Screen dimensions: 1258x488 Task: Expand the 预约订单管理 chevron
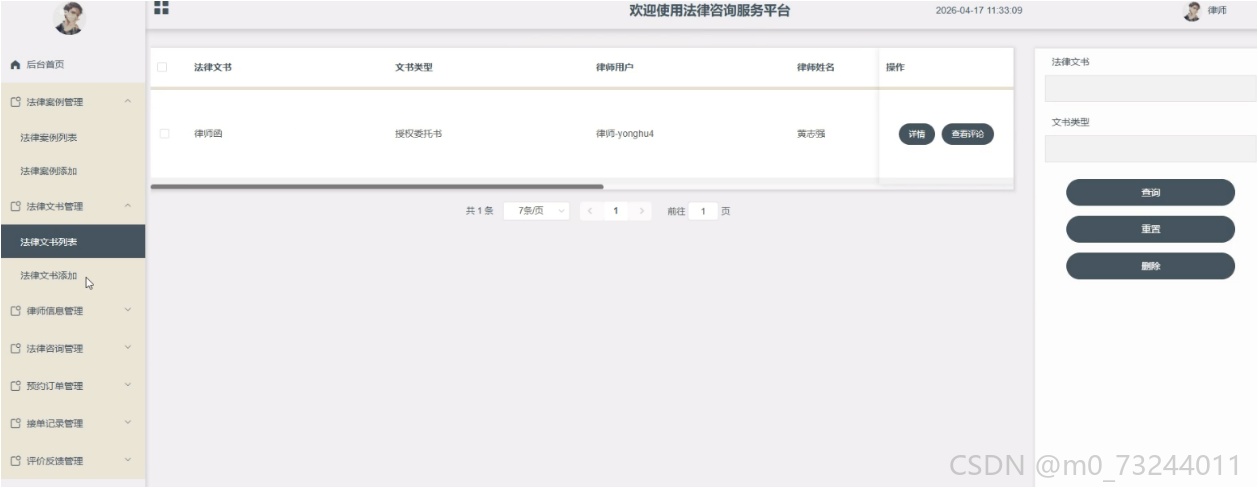tap(128, 386)
